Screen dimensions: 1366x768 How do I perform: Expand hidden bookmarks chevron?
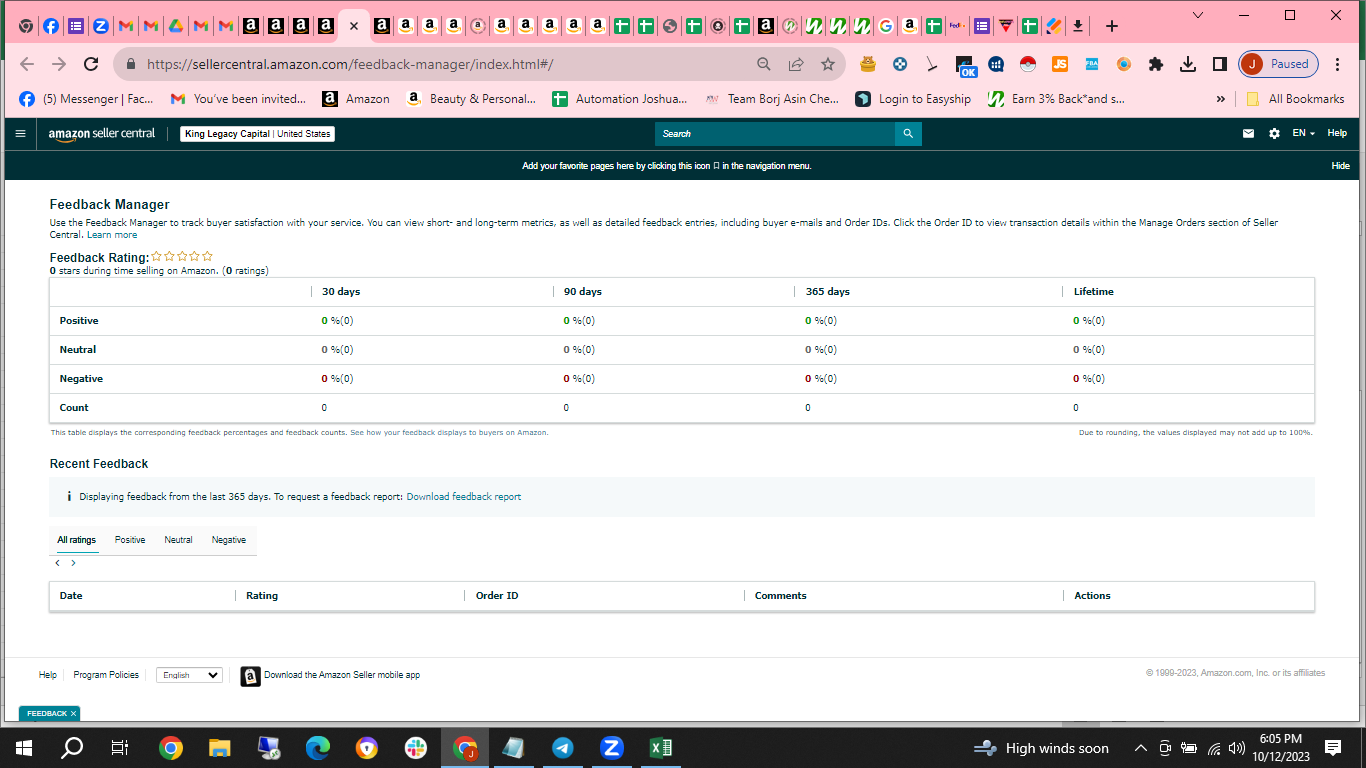point(1220,99)
